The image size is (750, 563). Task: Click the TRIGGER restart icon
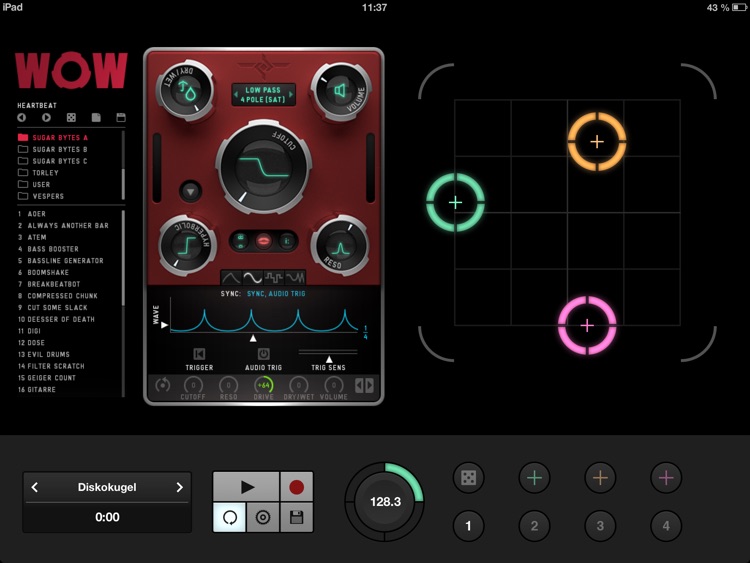click(x=199, y=354)
